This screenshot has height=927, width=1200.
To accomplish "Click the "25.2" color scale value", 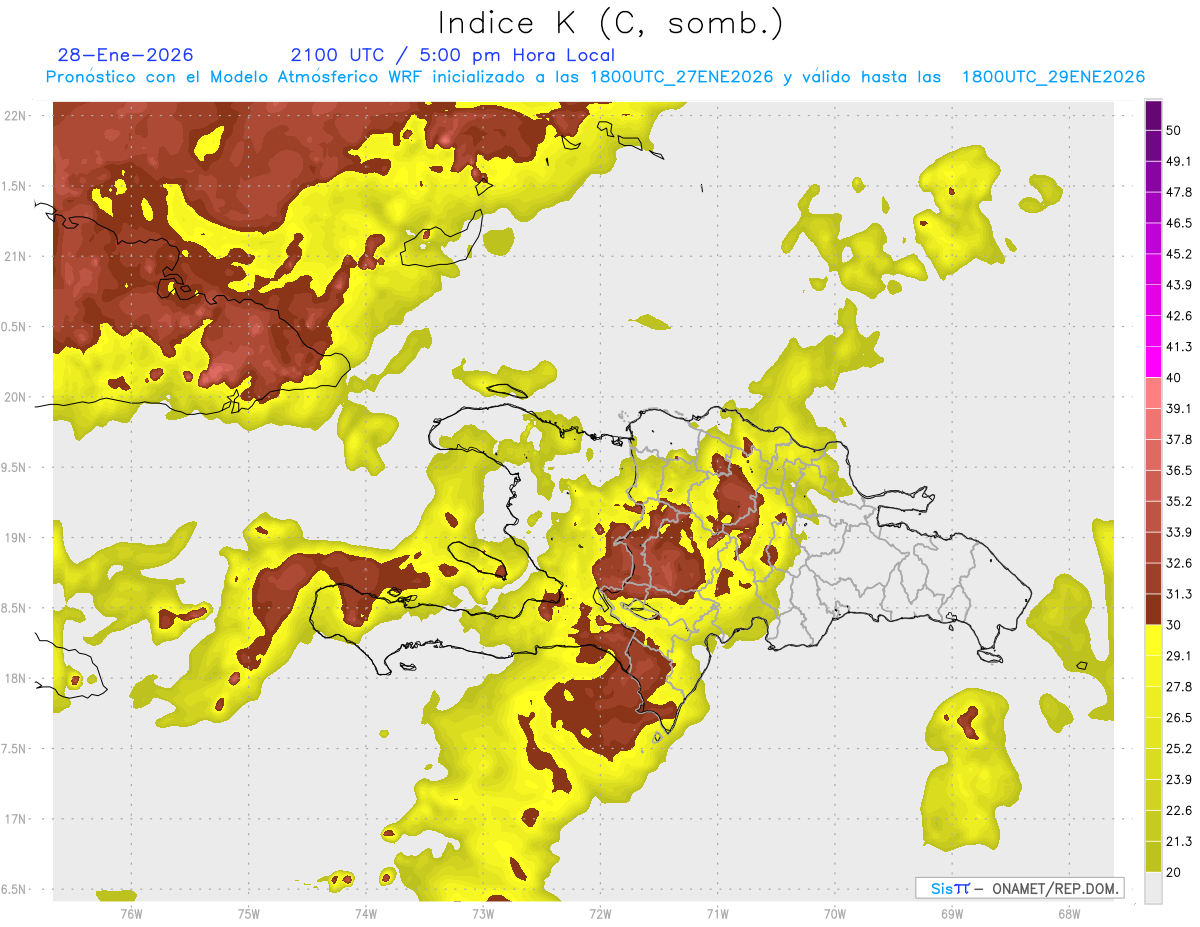I will [x=1179, y=749].
